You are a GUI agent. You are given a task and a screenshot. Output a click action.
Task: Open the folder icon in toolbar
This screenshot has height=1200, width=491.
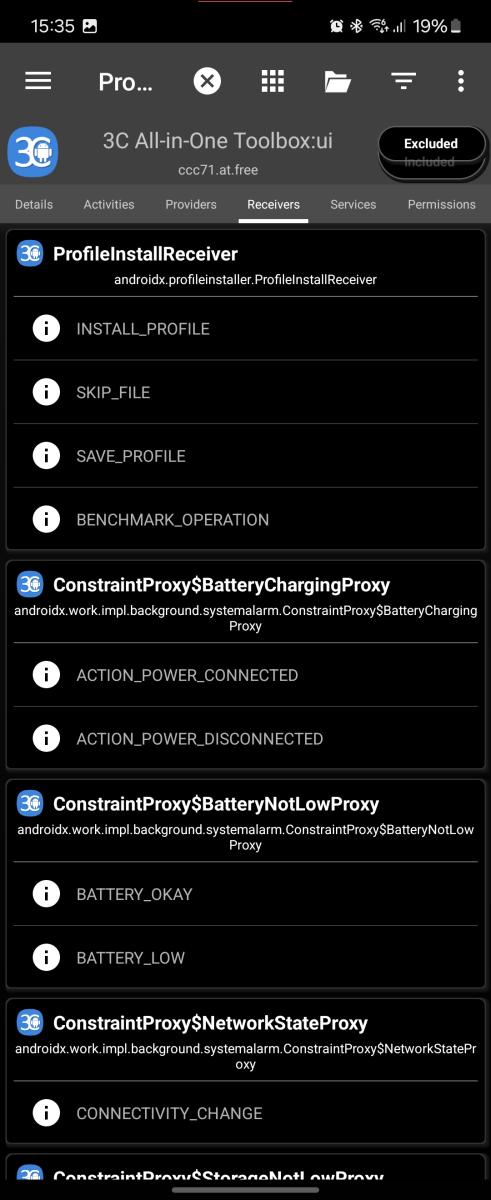coord(338,81)
